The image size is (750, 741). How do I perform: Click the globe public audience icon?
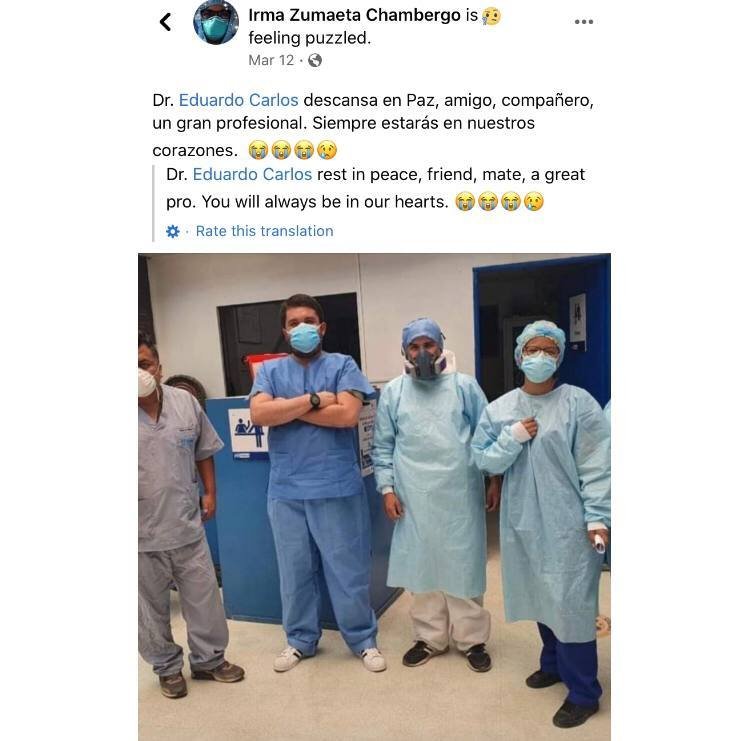click(x=315, y=60)
